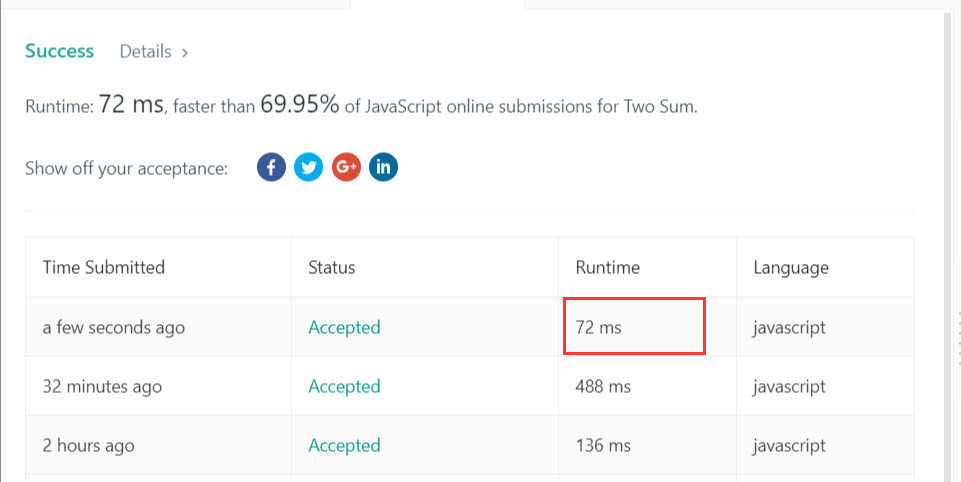961x482 pixels.
Task: Share acceptance on Facebook
Action: tap(271, 167)
